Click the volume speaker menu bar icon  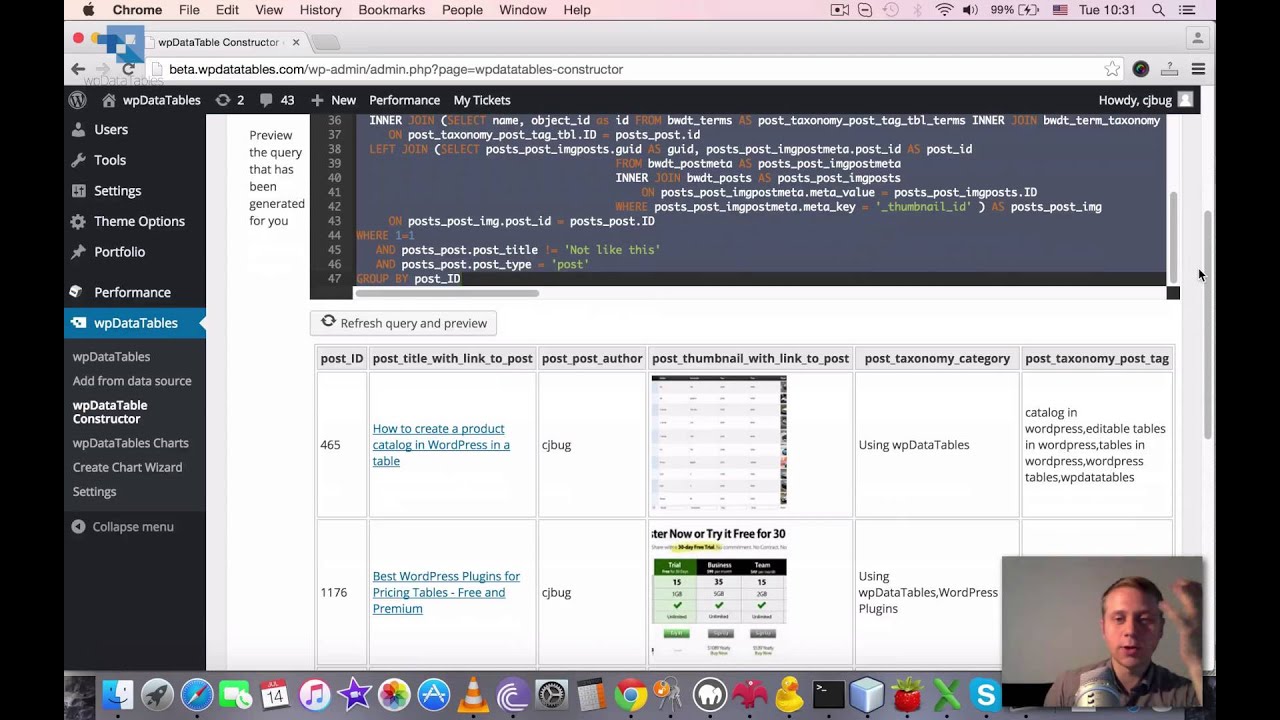tap(970, 10)
